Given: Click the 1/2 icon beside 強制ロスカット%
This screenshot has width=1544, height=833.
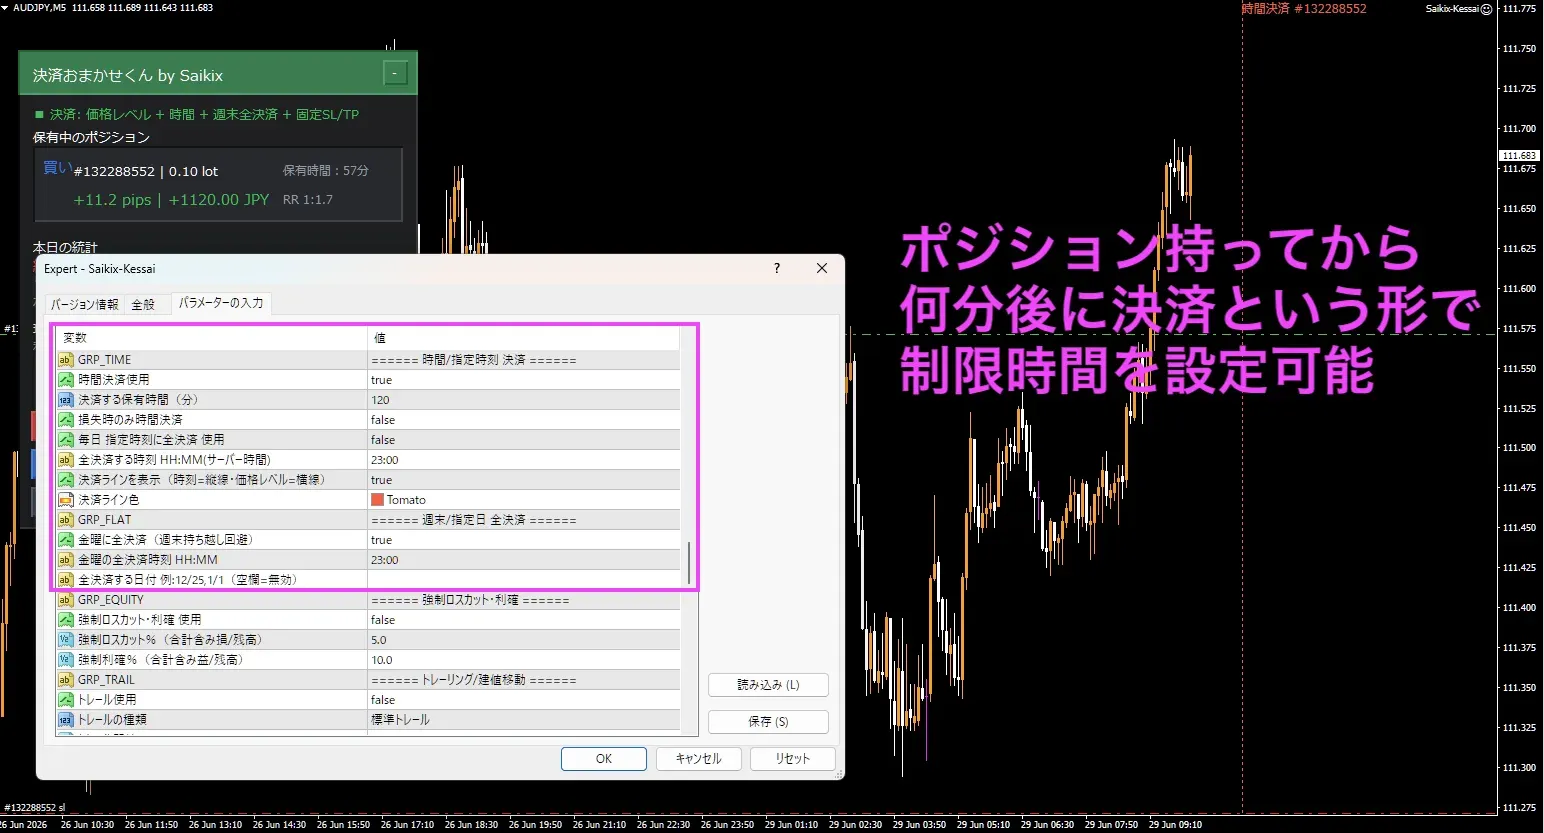Looking at the screenshot, I should point(66,640).
